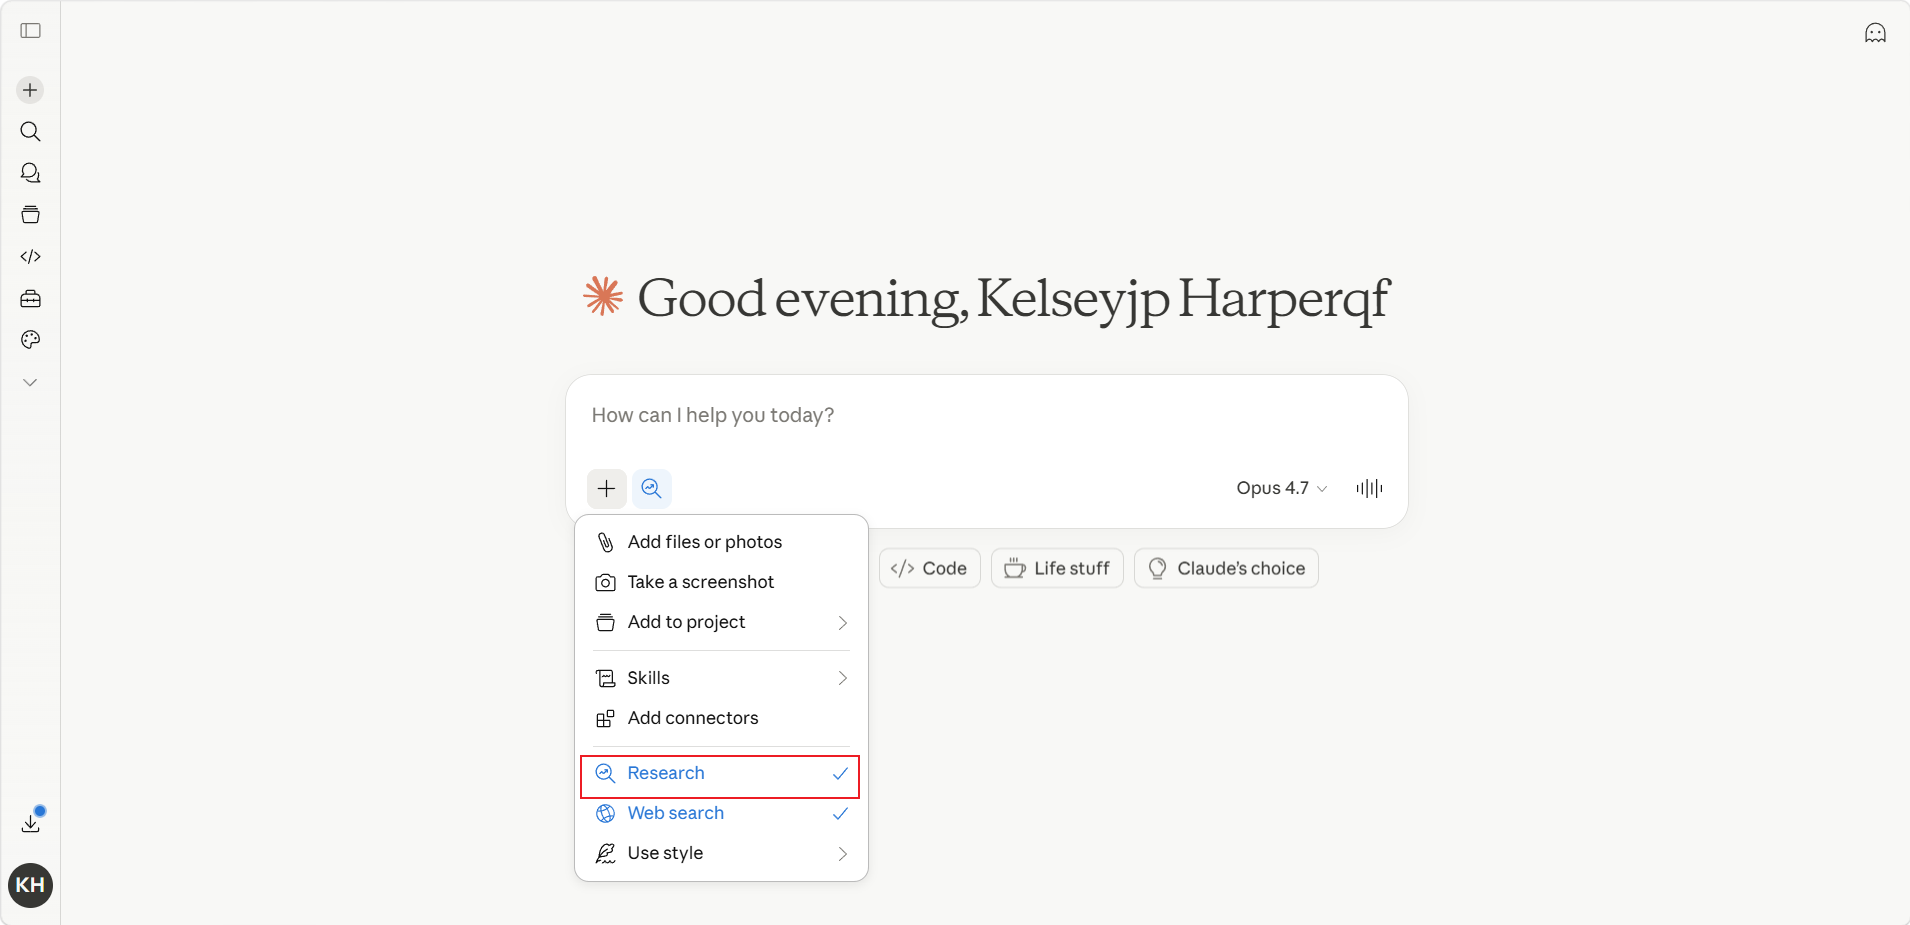1910x925 pixels.
Task: Close the attachment menu via the plus button
Action: (606, 488)
